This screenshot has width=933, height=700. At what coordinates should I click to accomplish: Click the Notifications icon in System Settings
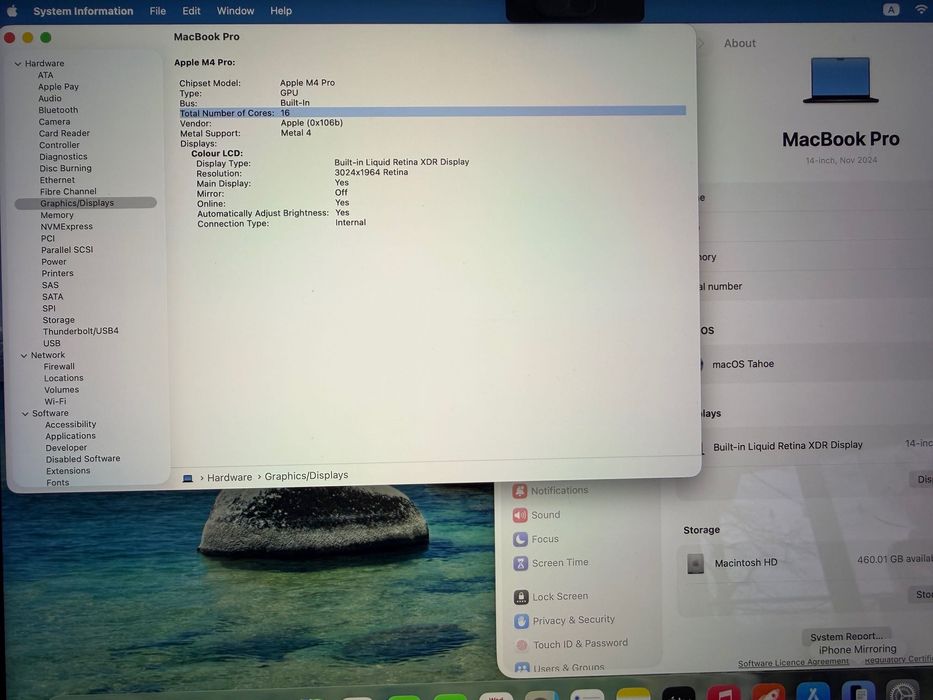520,490
